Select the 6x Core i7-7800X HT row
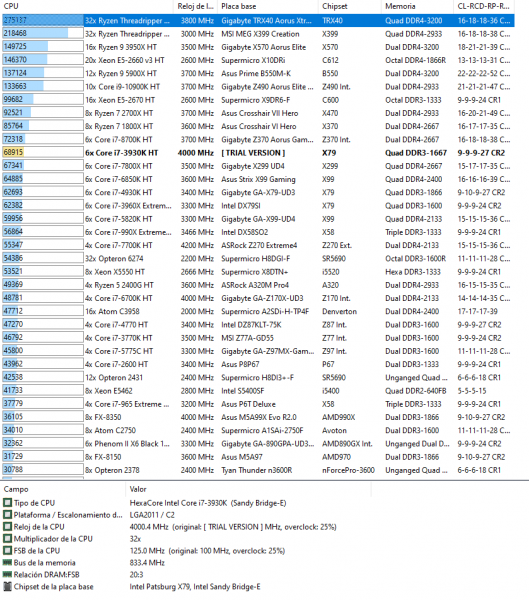 [x=258, y=166]
